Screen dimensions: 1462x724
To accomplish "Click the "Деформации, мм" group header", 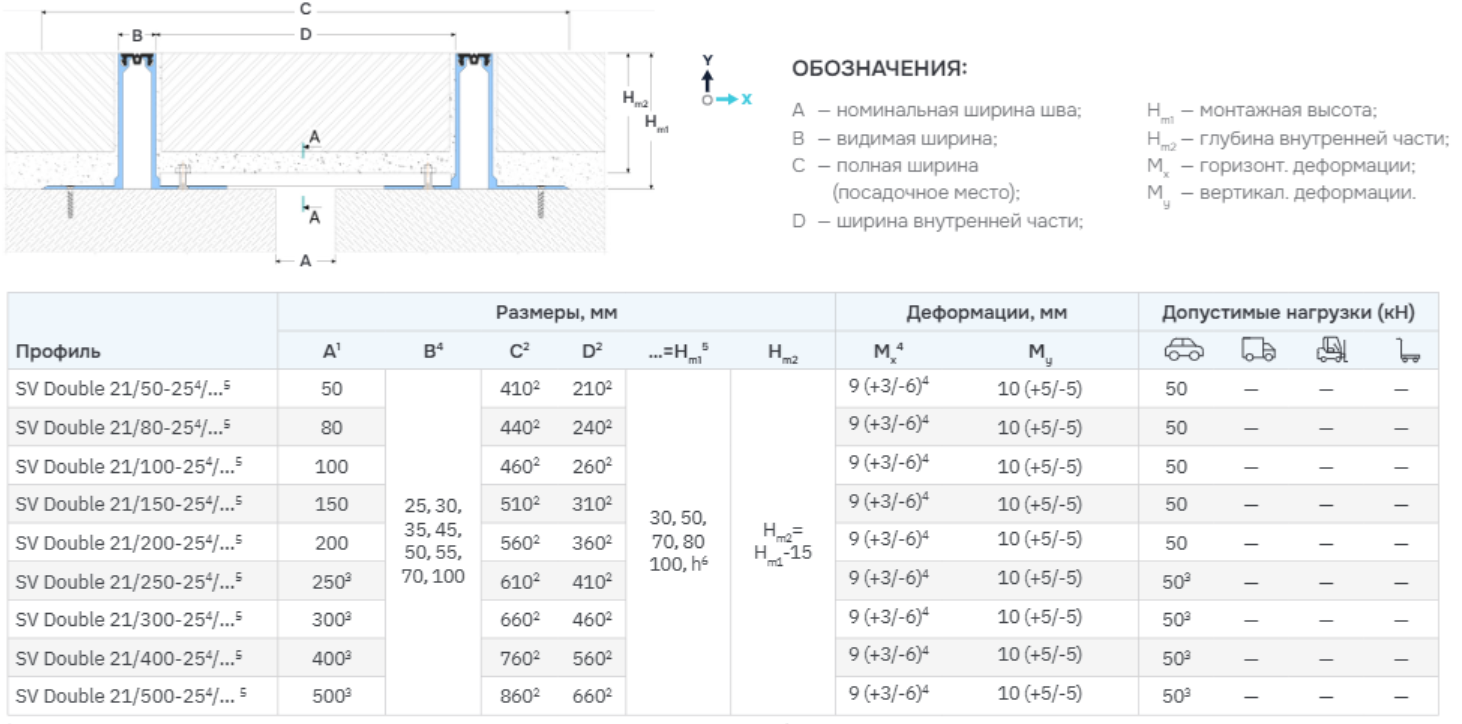I will [x=986, y=312].
